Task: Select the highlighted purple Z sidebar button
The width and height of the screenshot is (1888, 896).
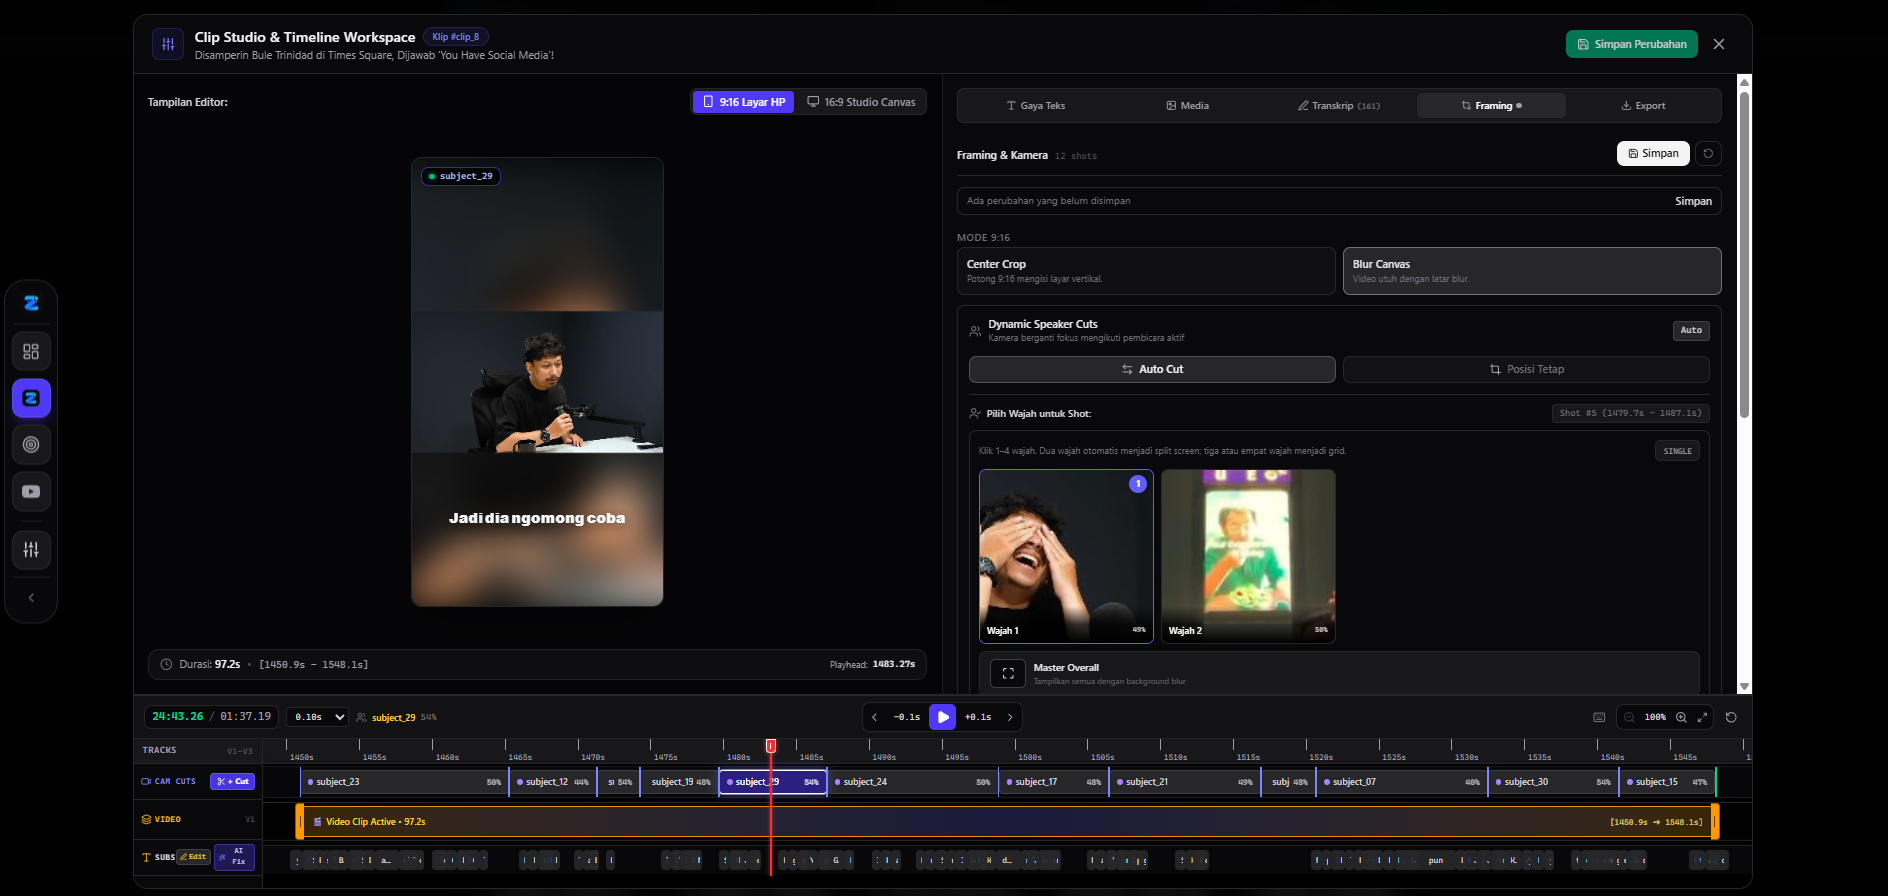Action: point(31,398)
